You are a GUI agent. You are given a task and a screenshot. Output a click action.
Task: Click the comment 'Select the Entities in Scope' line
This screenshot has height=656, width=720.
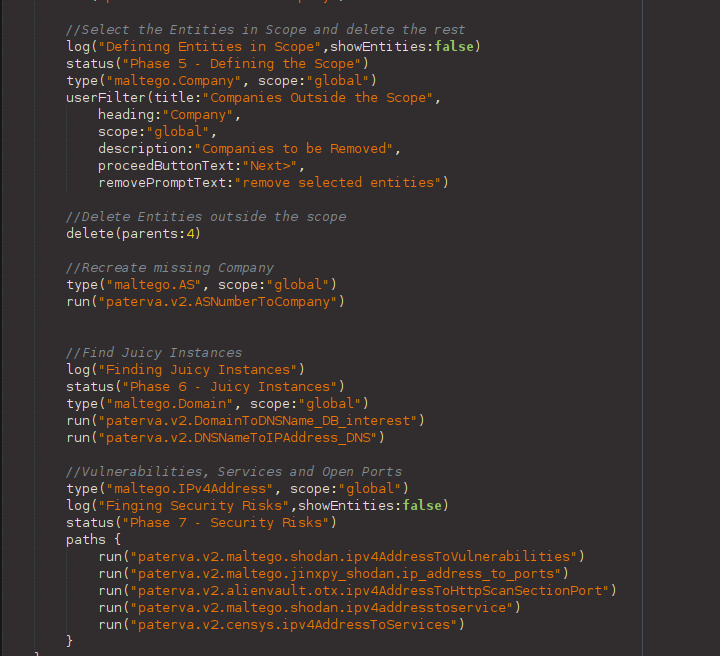point(265,30)
